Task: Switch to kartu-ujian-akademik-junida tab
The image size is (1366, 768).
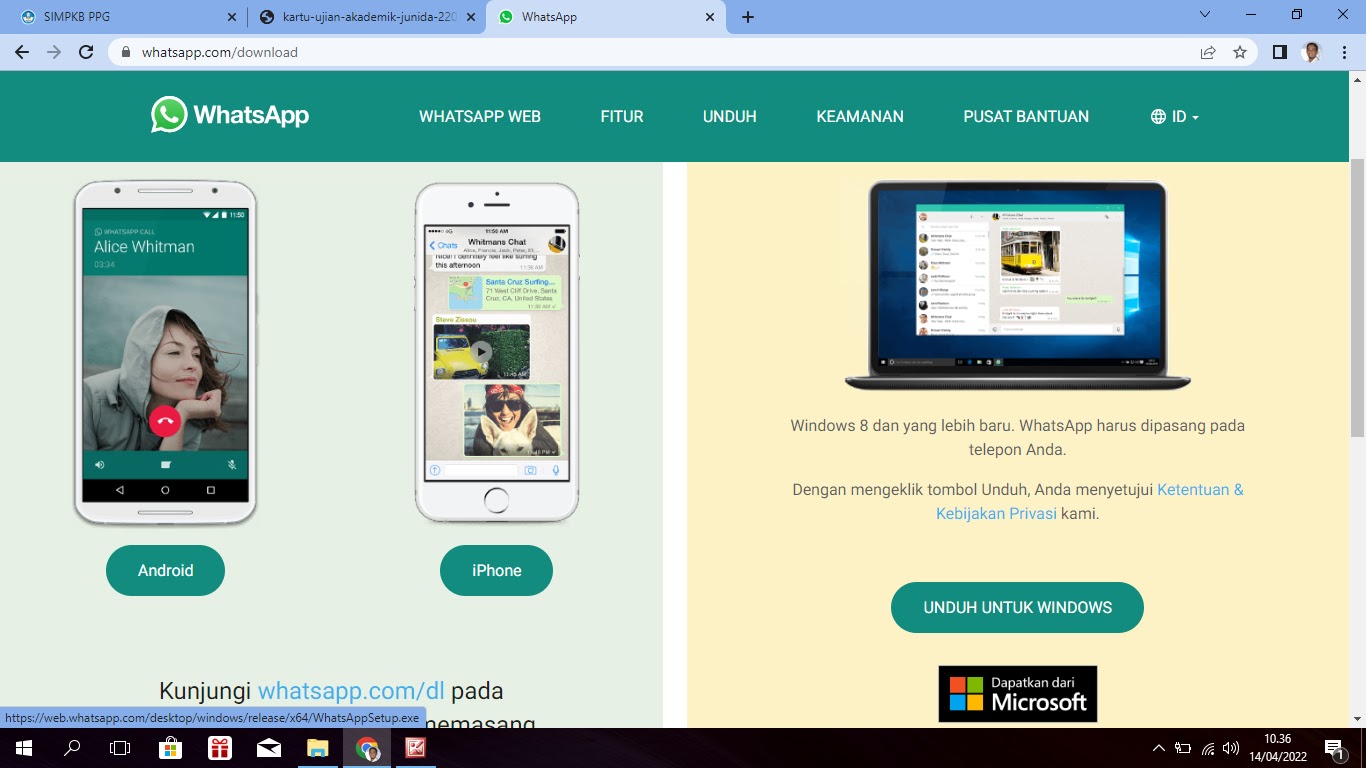Action: point(366,17)
